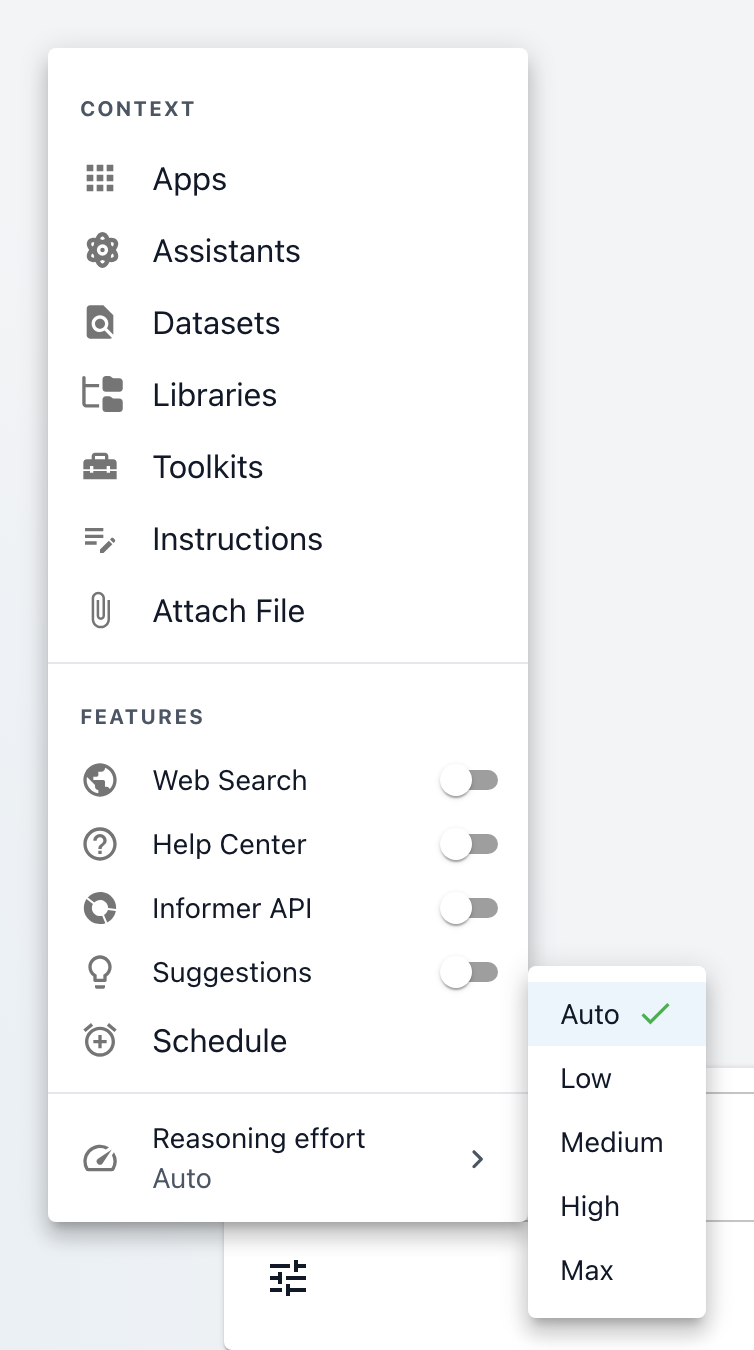Select Max reasoning effort
Image resolution: width=754 pixels, height=1350 pixels.
[617, 1270]
